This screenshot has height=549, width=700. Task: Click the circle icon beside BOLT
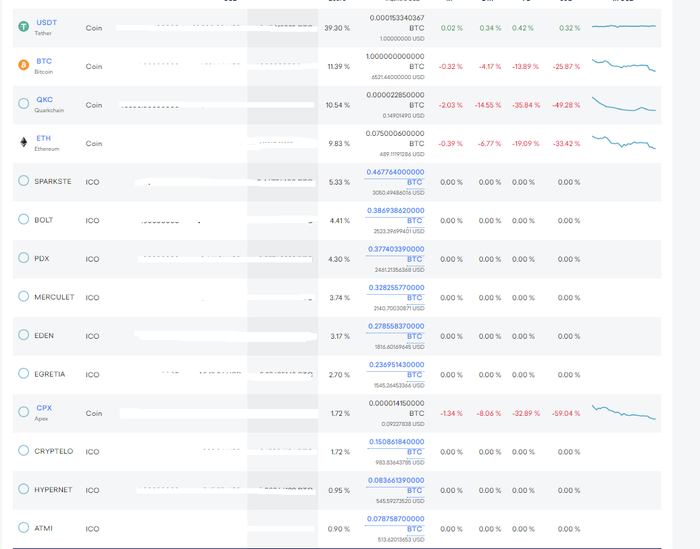click(x=24, y=219)
